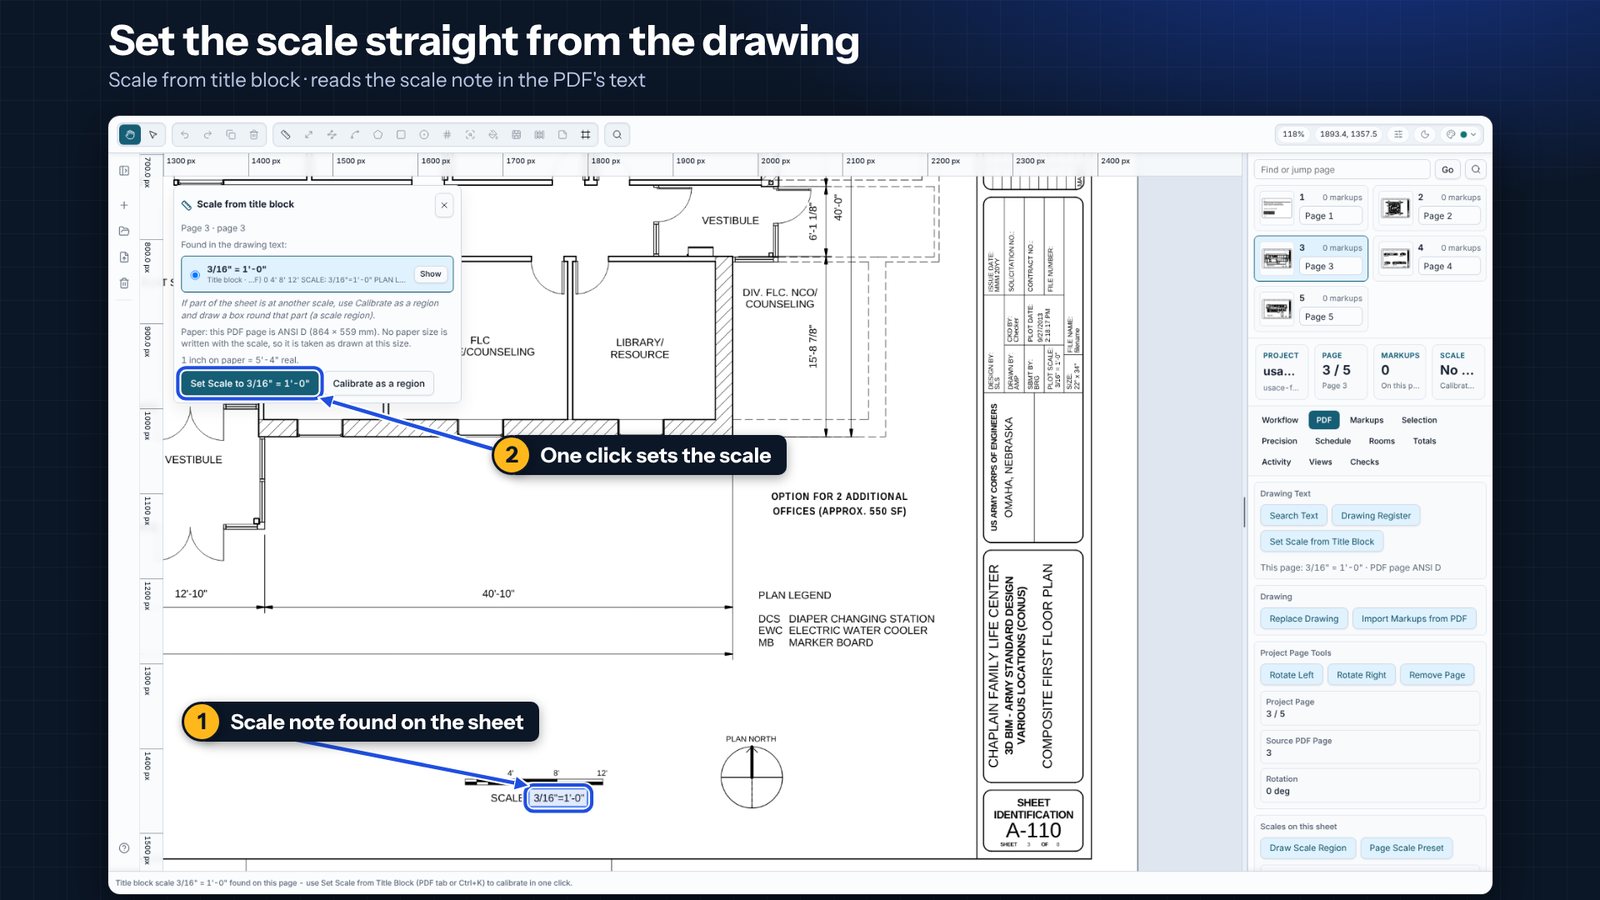The height and width of the screenshot is (900, 1600).
Task: Click Import Markups from PDF
Action: 1413,619
